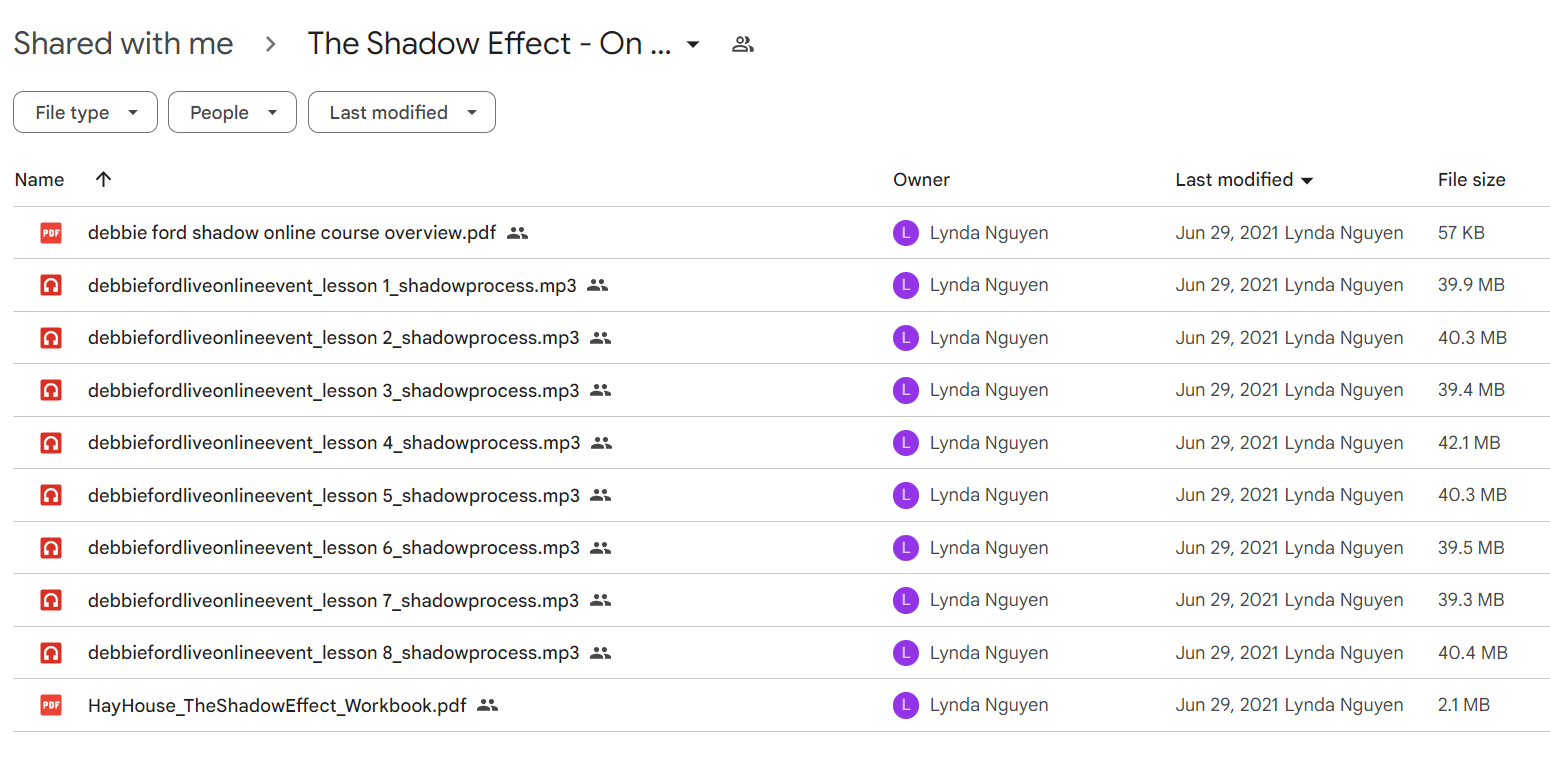Click audio icon of lesson 5 mp3
1550x773 pixels.
[x=51, y=495]
